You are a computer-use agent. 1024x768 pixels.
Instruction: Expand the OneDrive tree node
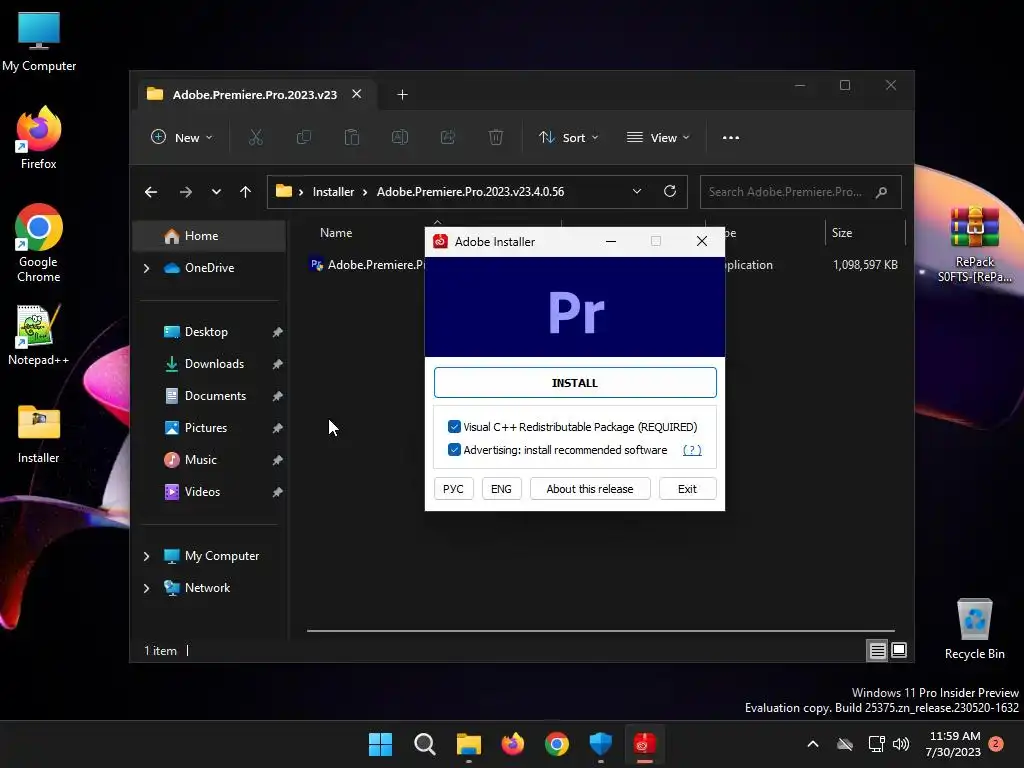tap(146, 268)
